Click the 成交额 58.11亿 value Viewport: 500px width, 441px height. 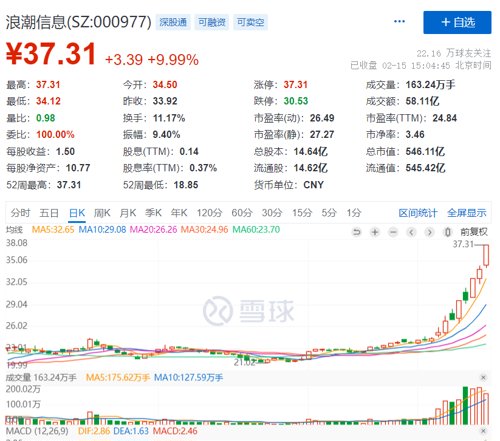422,101
